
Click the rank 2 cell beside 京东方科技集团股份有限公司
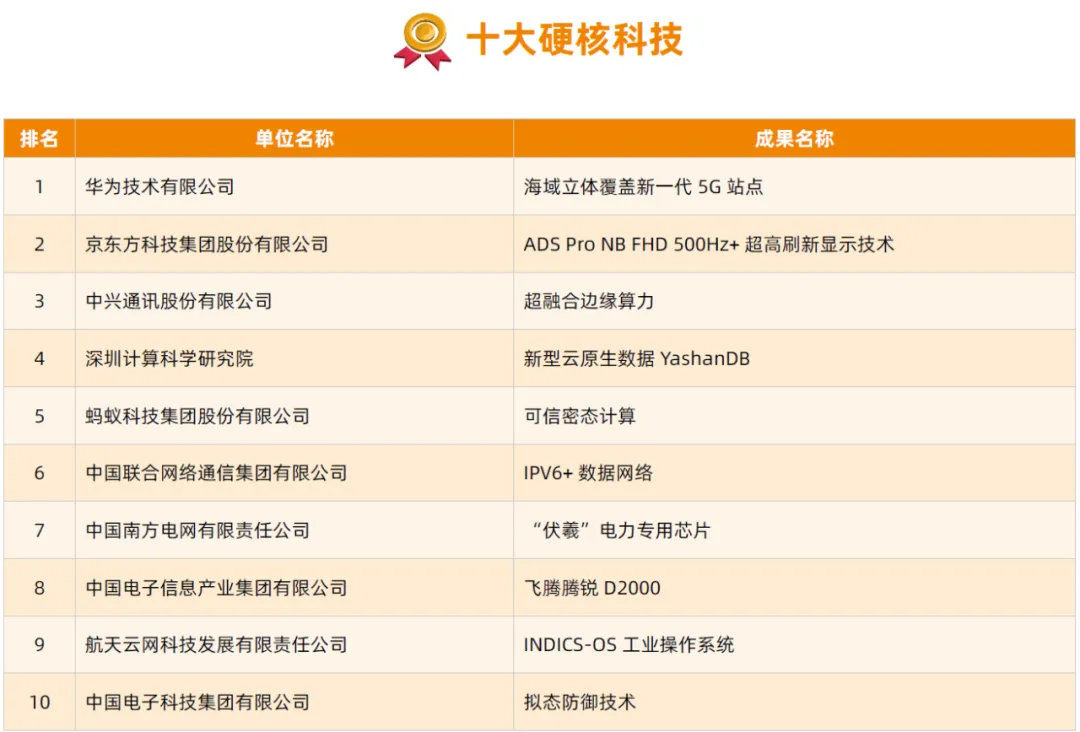click(x=39, y=244)
